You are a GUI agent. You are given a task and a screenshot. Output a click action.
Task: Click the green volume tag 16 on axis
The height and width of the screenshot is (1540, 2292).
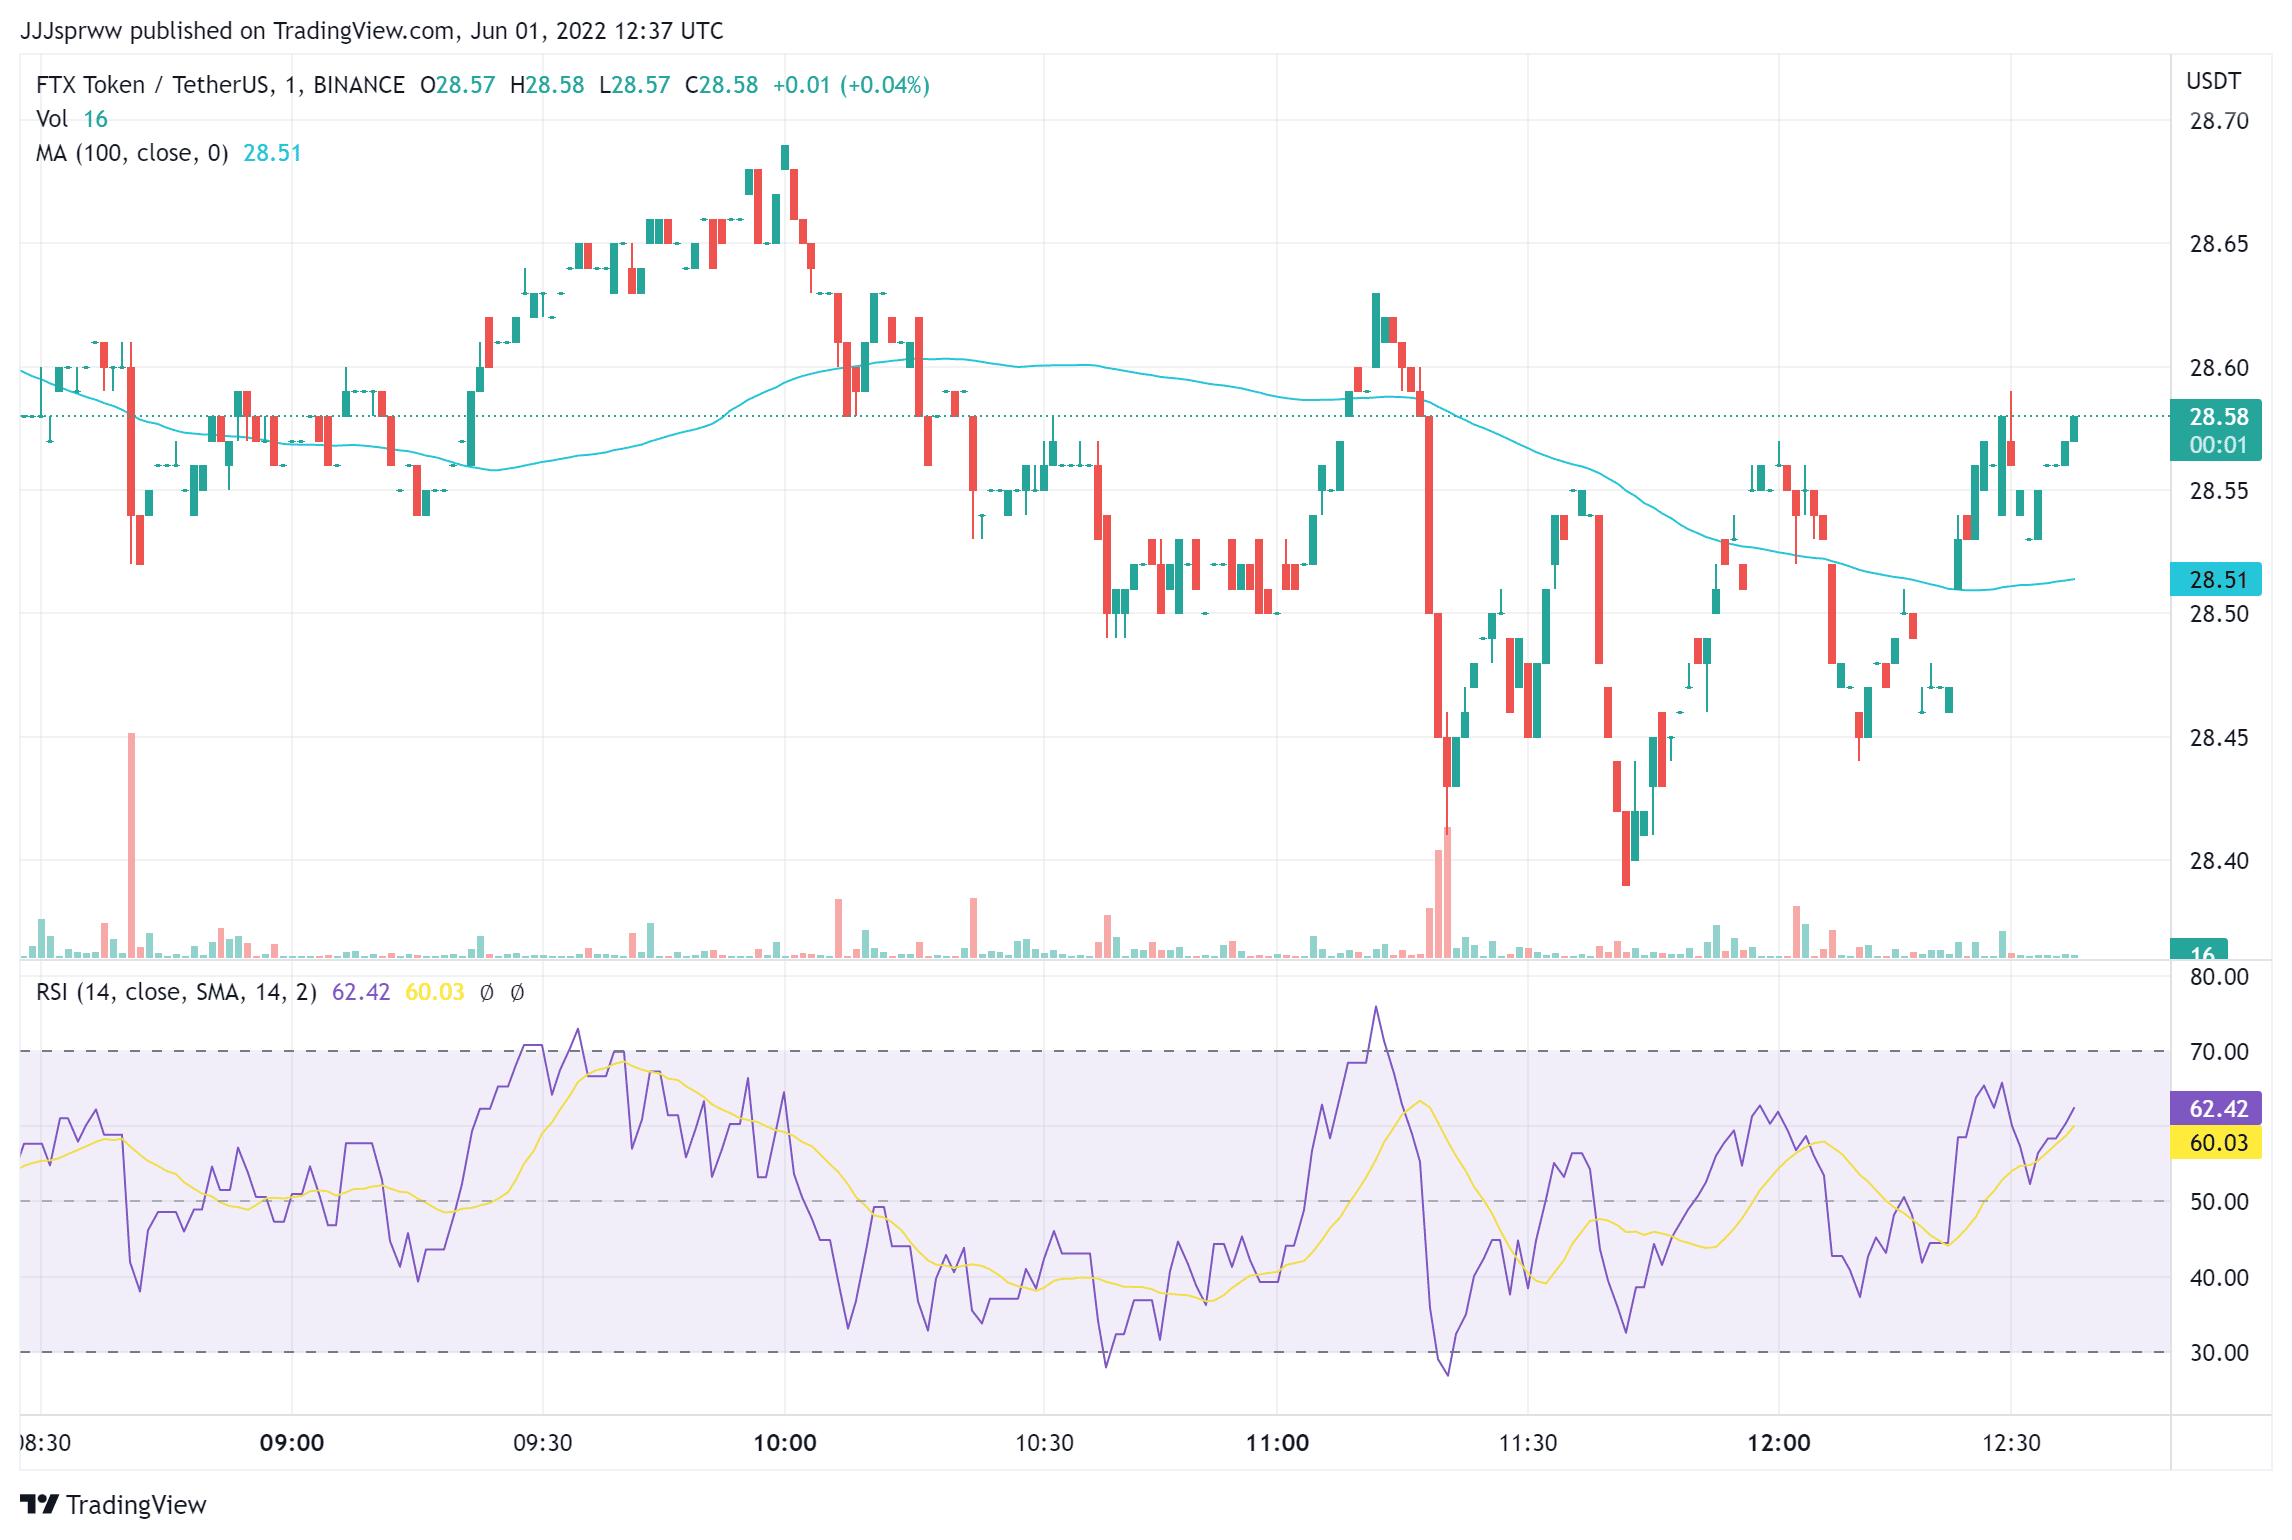2199,949
